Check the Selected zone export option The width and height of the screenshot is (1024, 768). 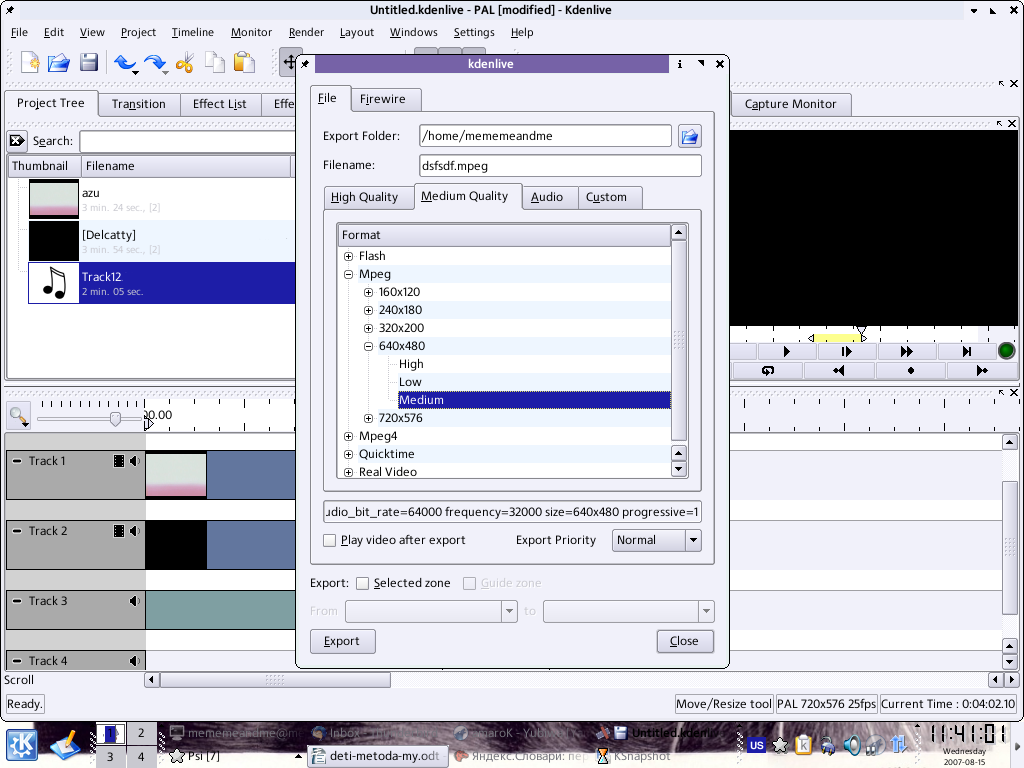[363, 583]
